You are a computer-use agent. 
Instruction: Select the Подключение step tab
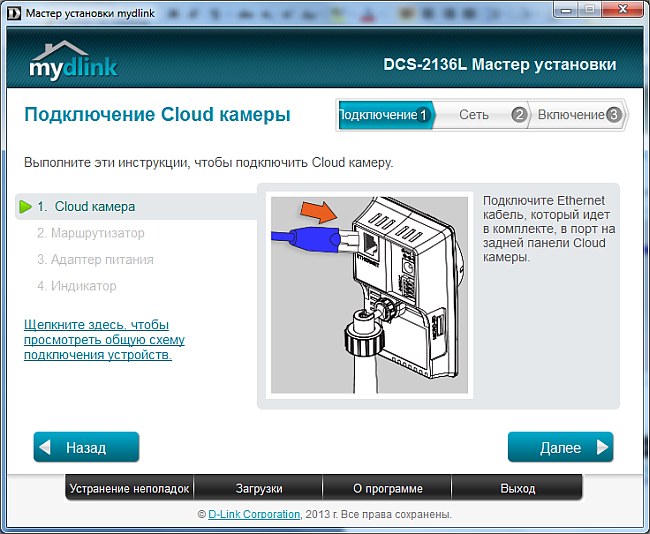(x=378, y=115)
